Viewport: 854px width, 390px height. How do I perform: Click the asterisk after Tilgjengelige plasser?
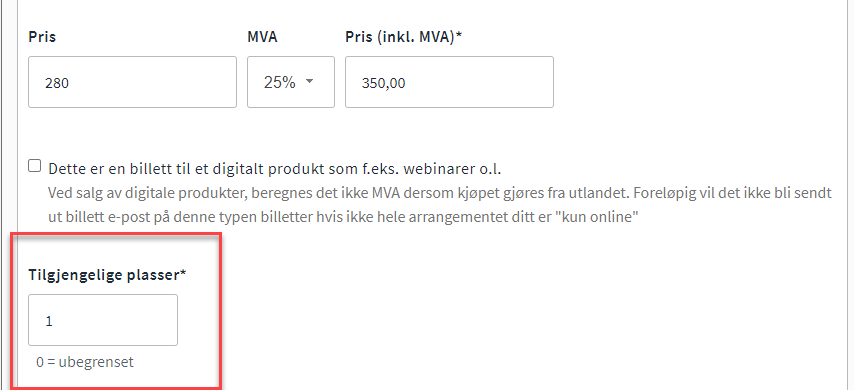pyautogui.click(x=184, y=273)
